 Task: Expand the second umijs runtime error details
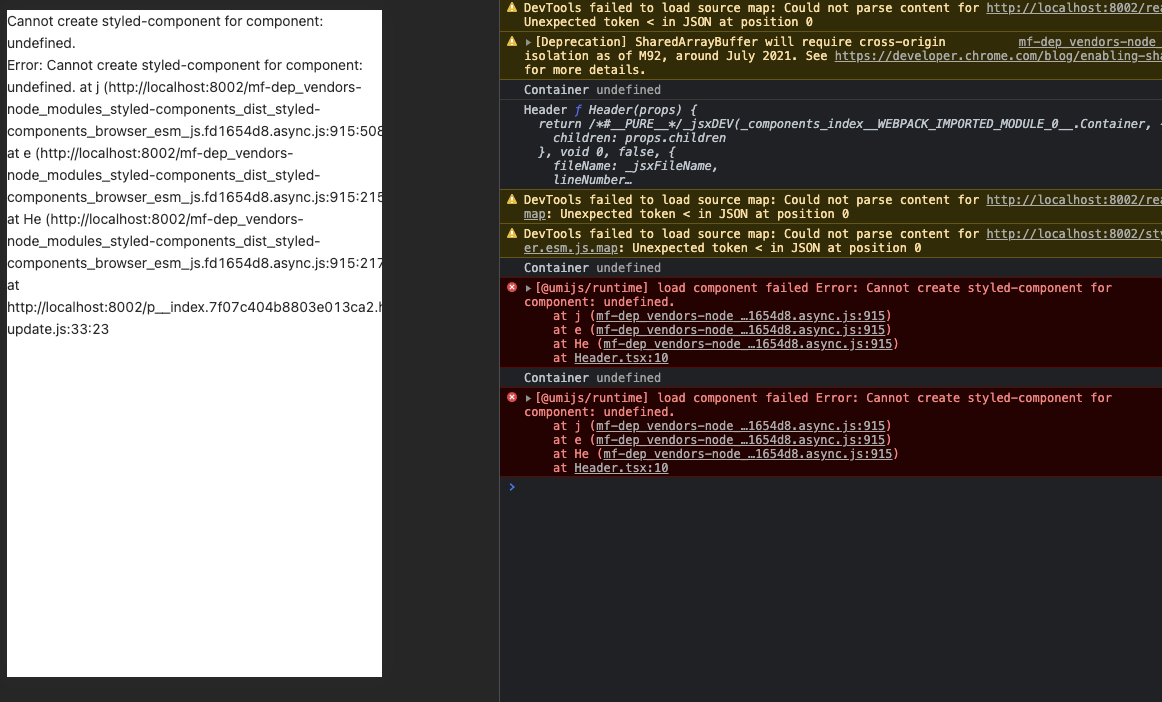point(527,398)
